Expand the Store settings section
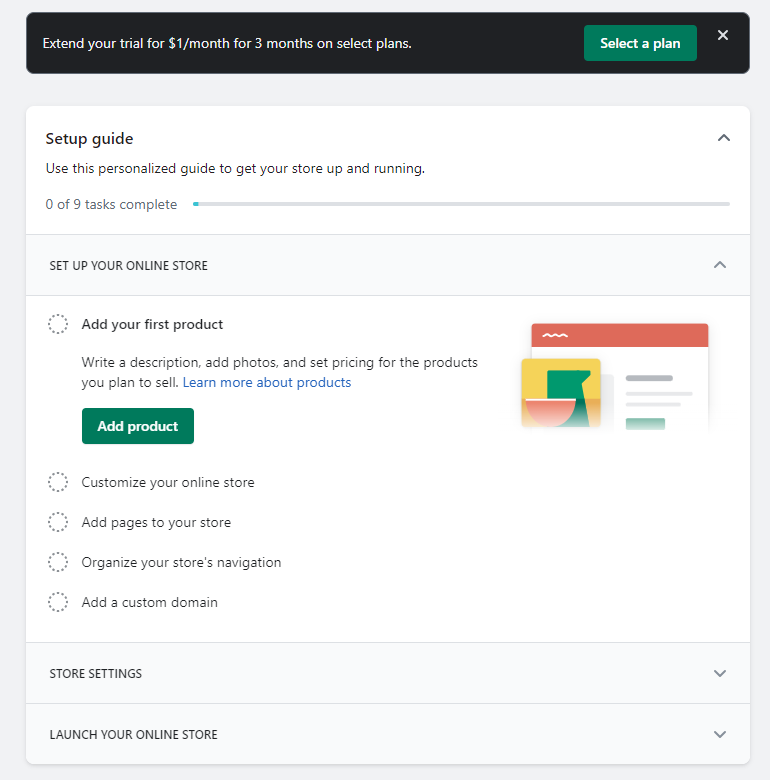This screenshot has width=770, height=780. [x=720, y=673]
